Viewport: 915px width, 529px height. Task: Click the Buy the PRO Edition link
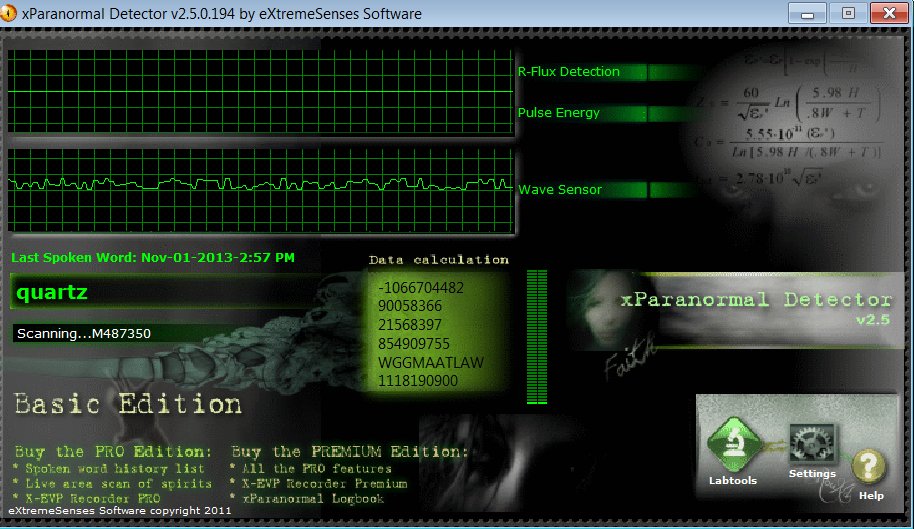(113, 451)
